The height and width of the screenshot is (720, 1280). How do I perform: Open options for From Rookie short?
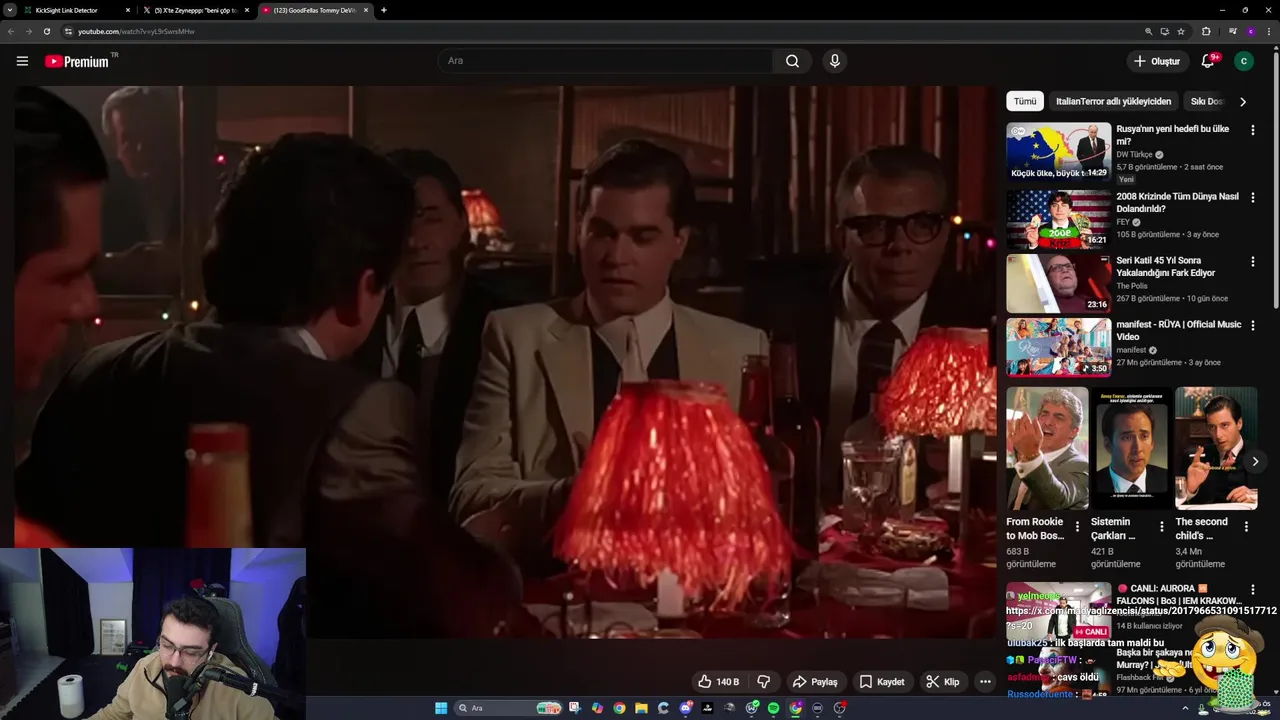pyautogui.click(x=1077, y=526)
